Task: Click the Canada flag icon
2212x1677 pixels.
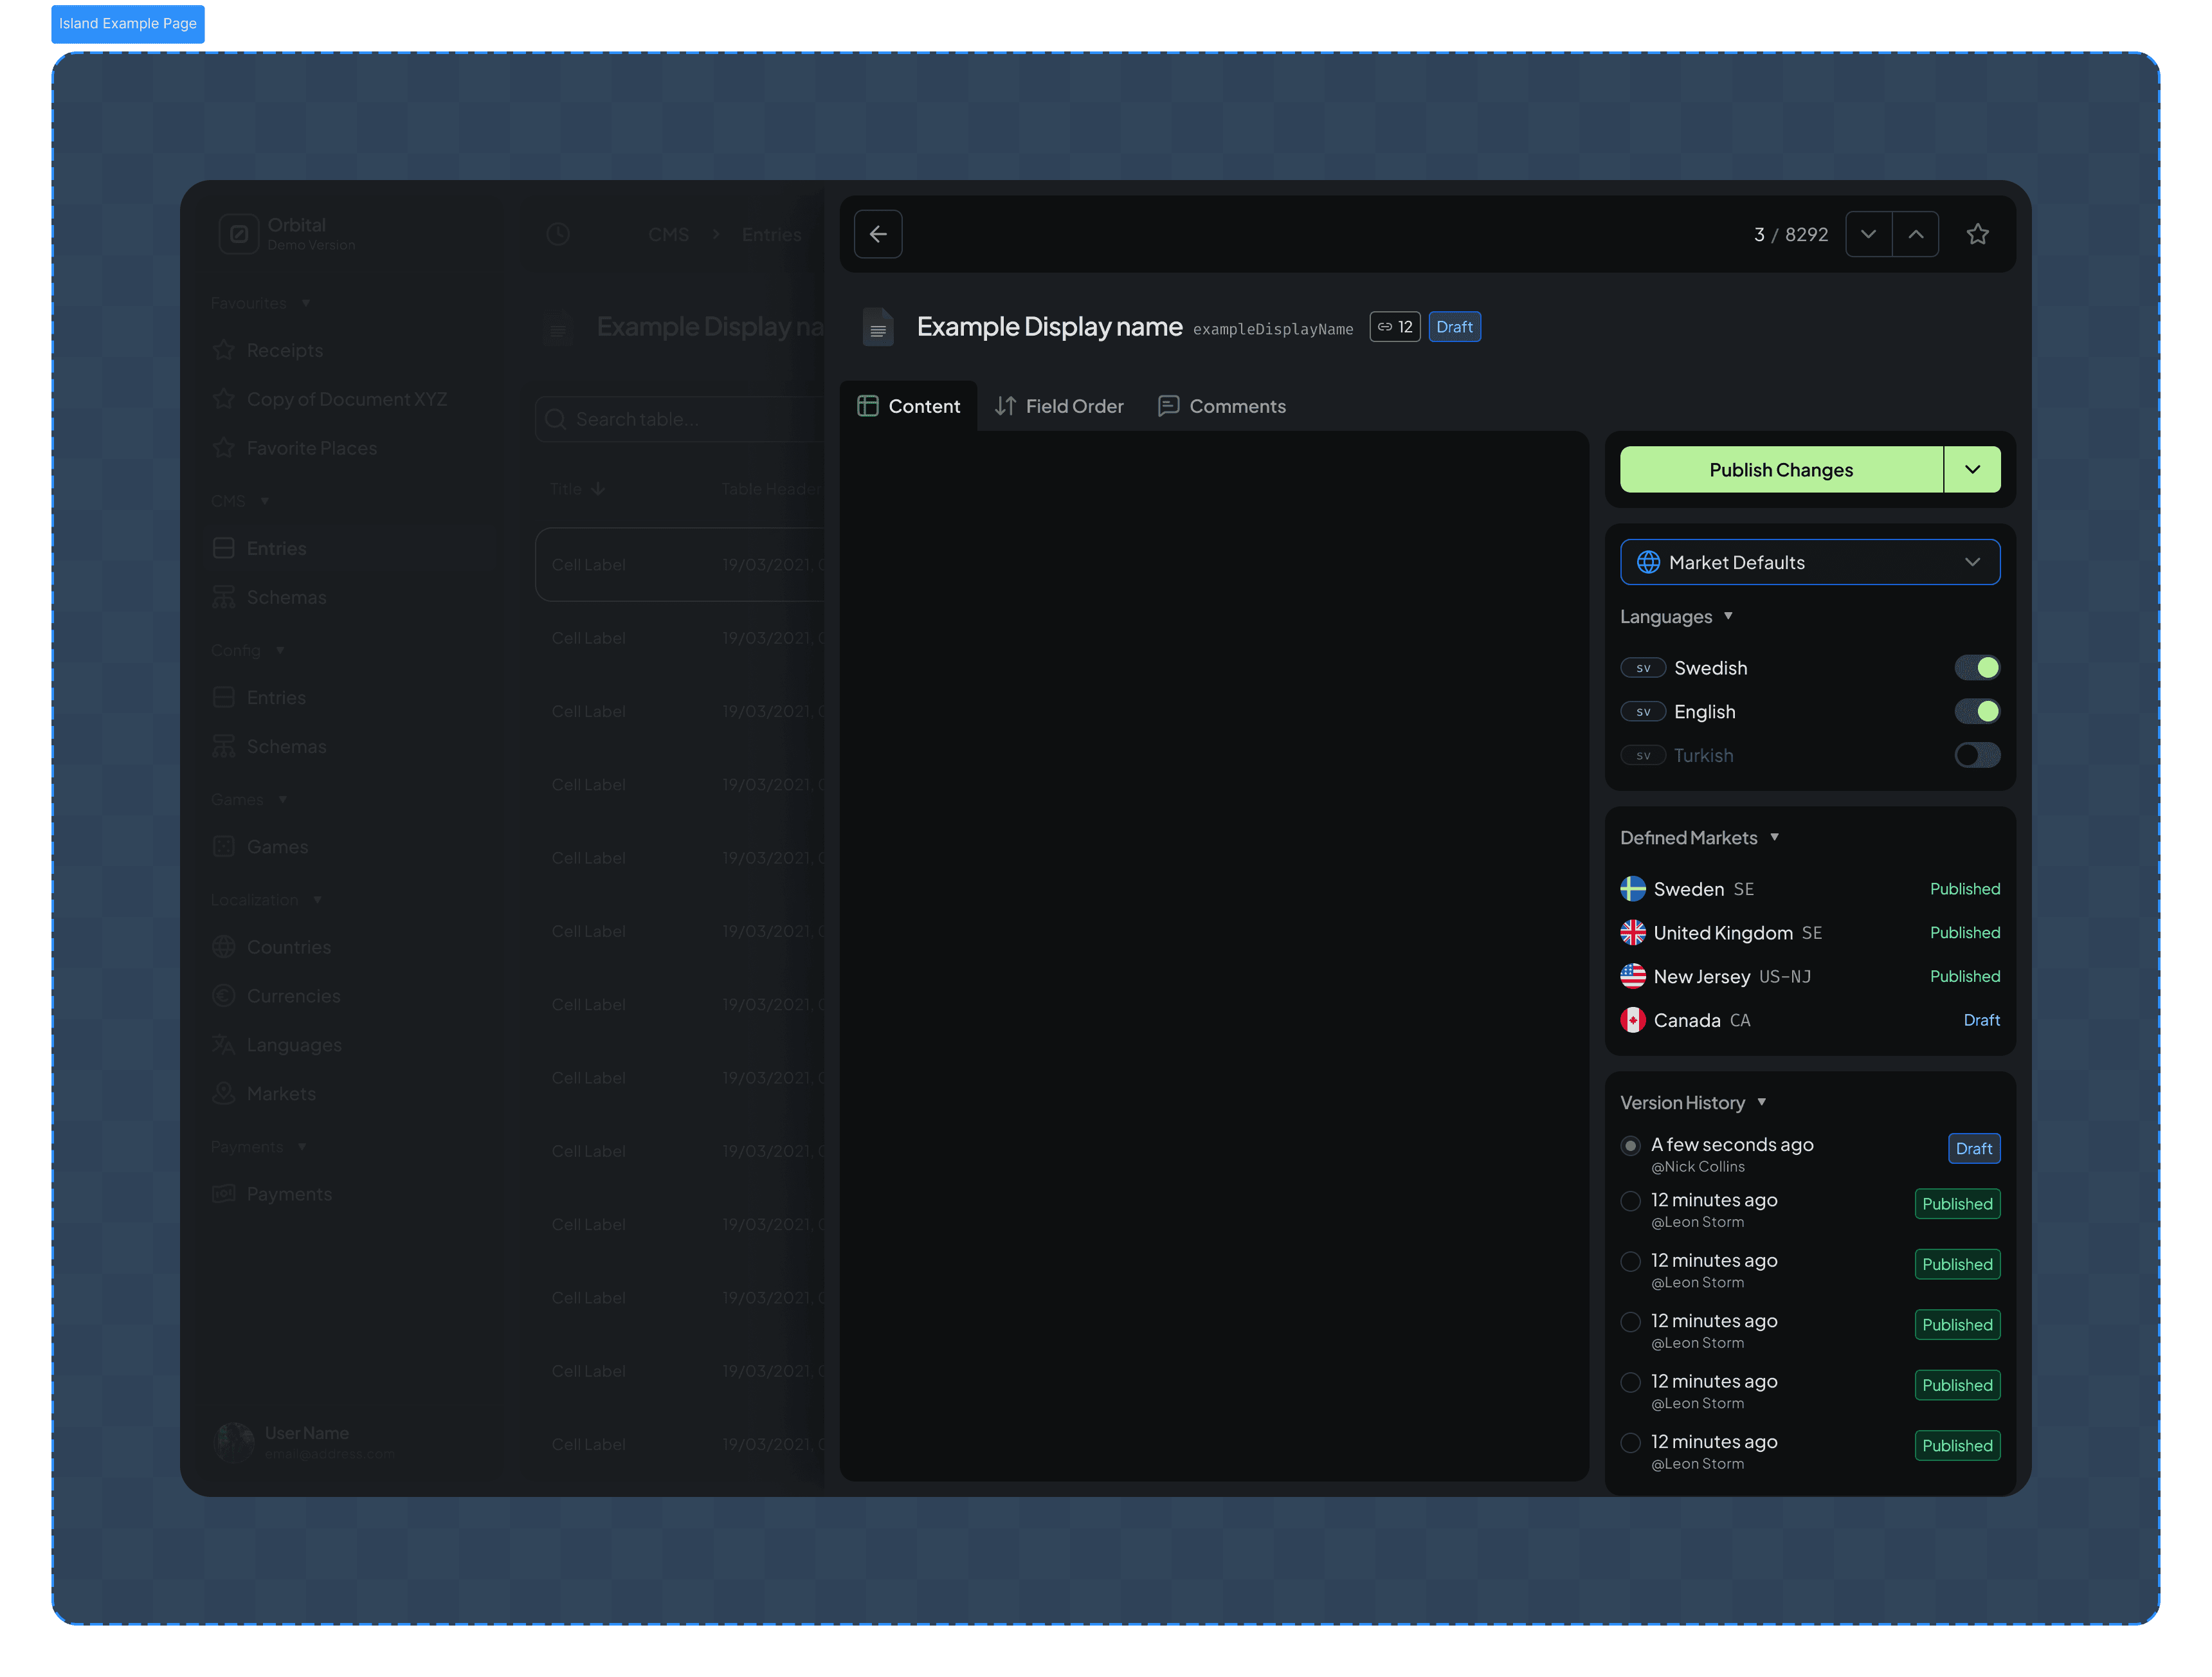Action: click(x=1632, y=1020)
